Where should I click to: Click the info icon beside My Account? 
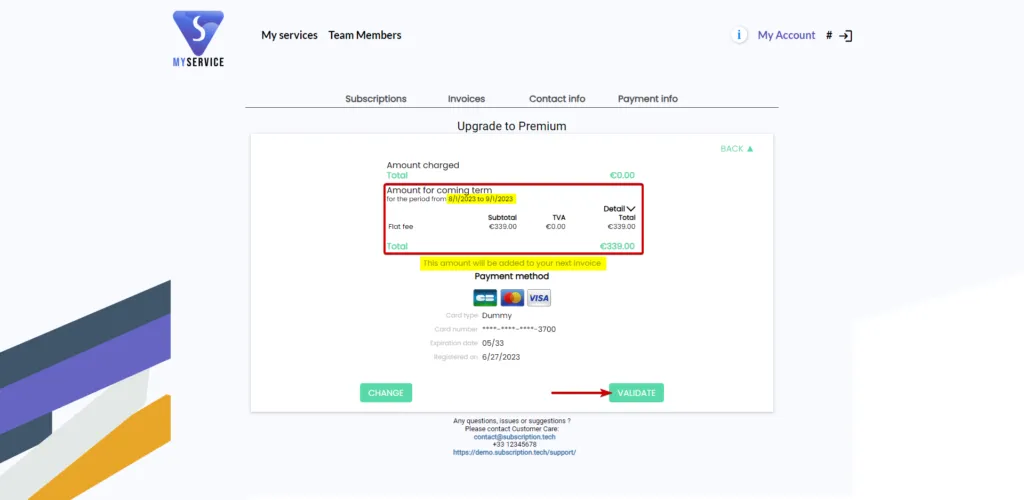click(x=739, y=35)
